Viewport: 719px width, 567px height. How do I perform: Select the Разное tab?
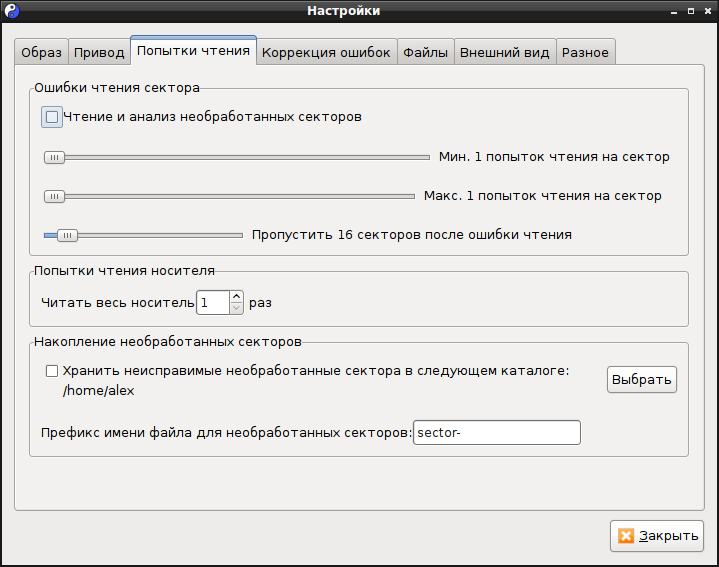(x=585, y=52)
